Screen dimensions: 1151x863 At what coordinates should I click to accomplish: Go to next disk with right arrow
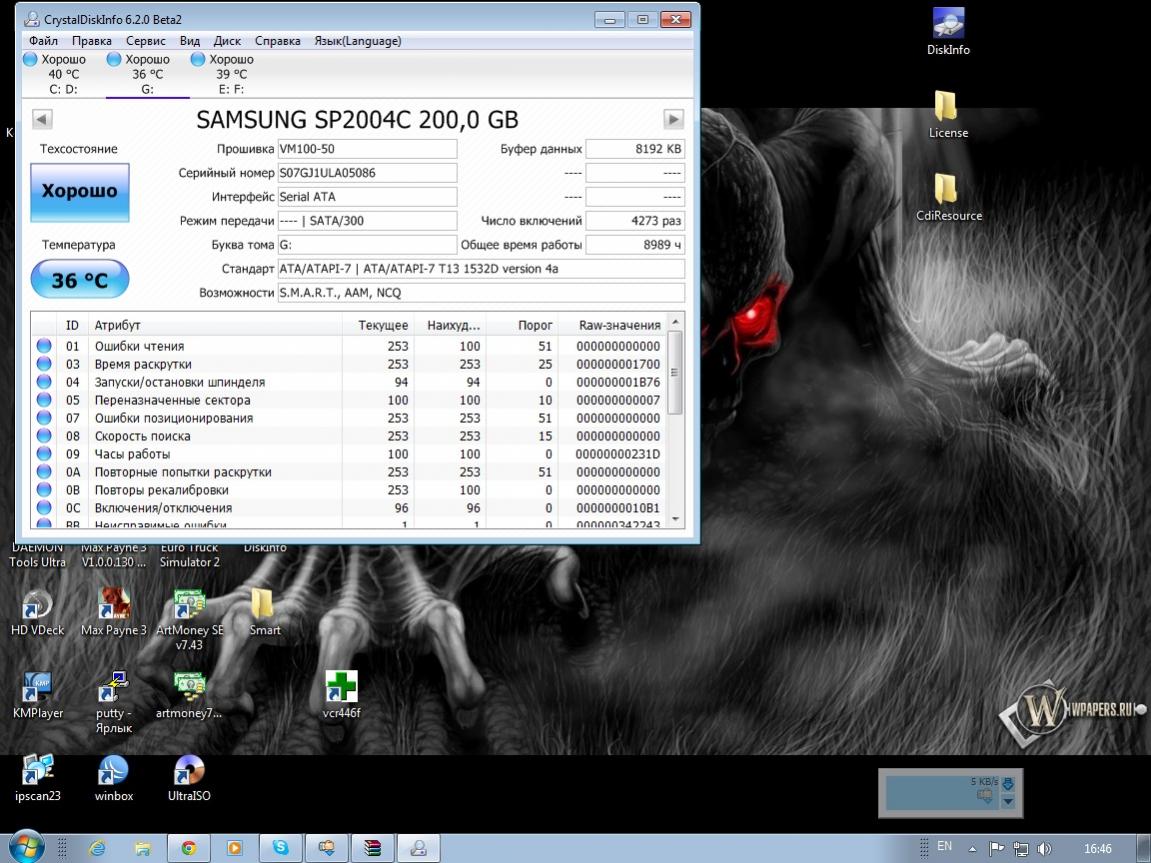(x=674, y=119)
